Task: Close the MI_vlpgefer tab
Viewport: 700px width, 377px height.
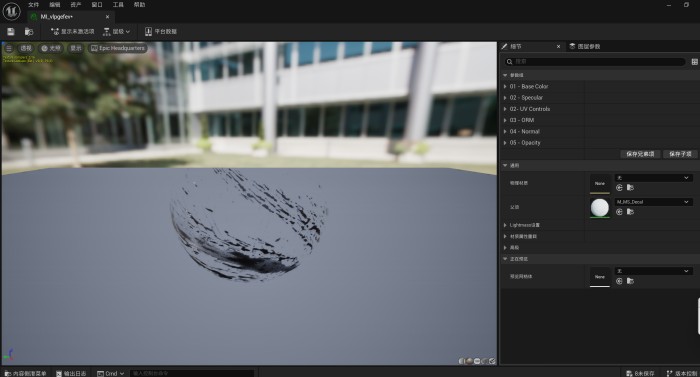Action: 107,17
